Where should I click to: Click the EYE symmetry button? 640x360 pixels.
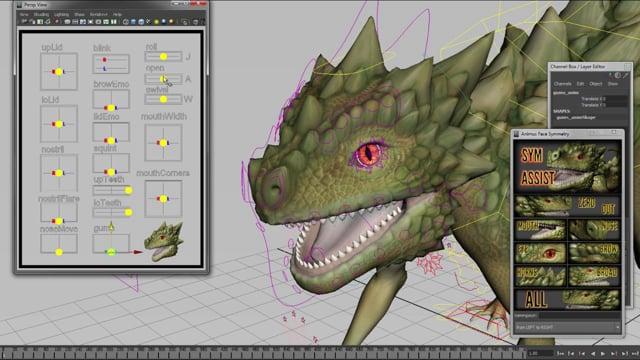[x=540, y=253]
